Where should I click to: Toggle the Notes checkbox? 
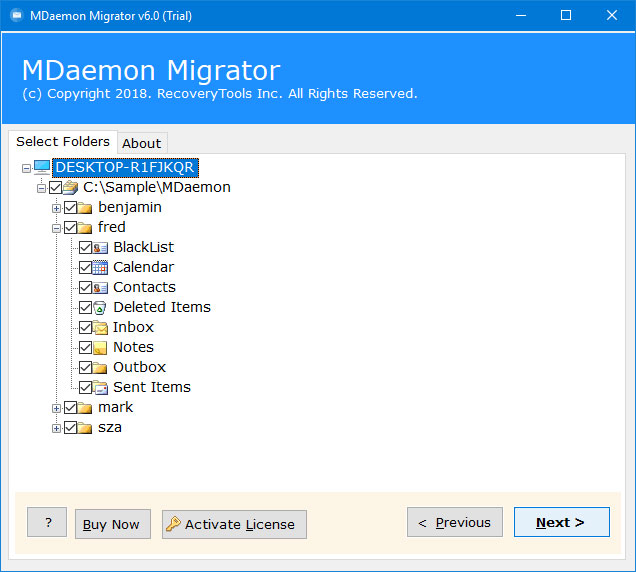[86, 348]
